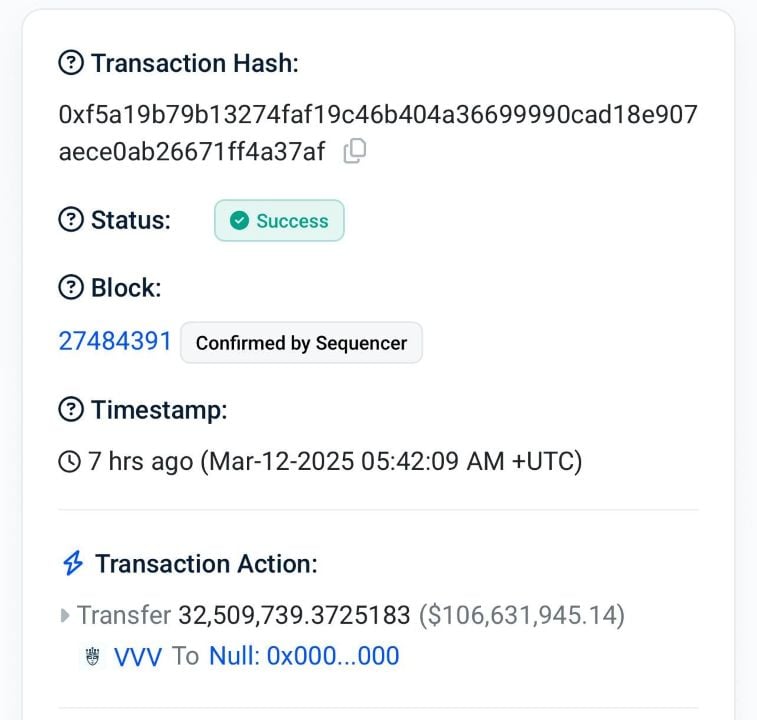The height and width of the screenshot is (720, 757).
Task: Click the Transaction Action heading
Action: pyautogui.click(x=206, y=564)
